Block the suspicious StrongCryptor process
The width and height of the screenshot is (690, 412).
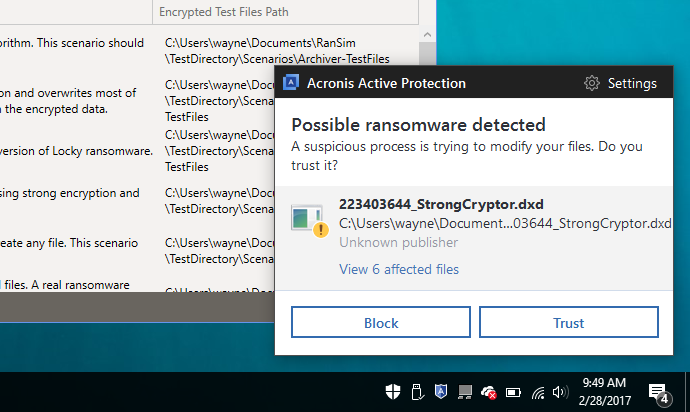380,323
